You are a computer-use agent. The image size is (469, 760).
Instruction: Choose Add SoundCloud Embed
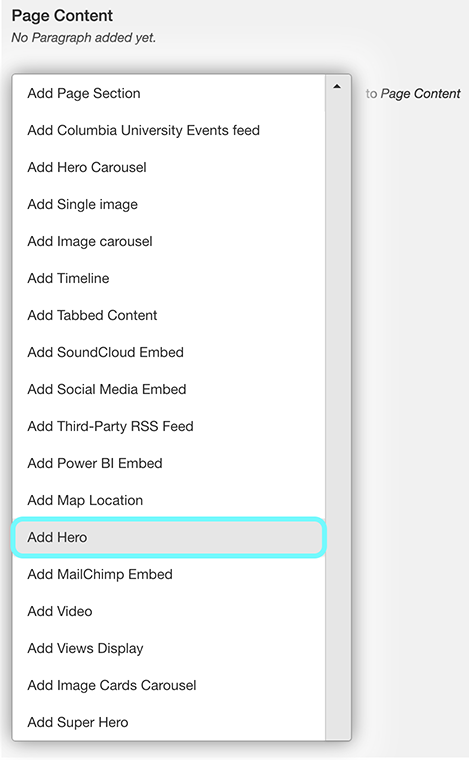point(169,352)
